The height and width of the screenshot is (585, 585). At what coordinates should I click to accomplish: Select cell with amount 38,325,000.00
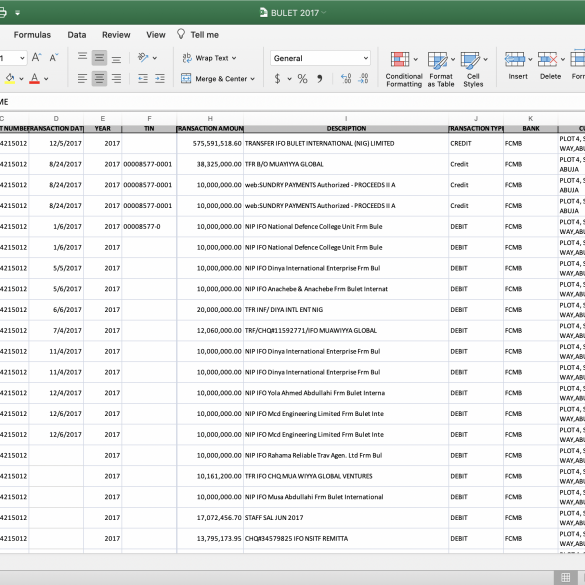click(210, 164)
